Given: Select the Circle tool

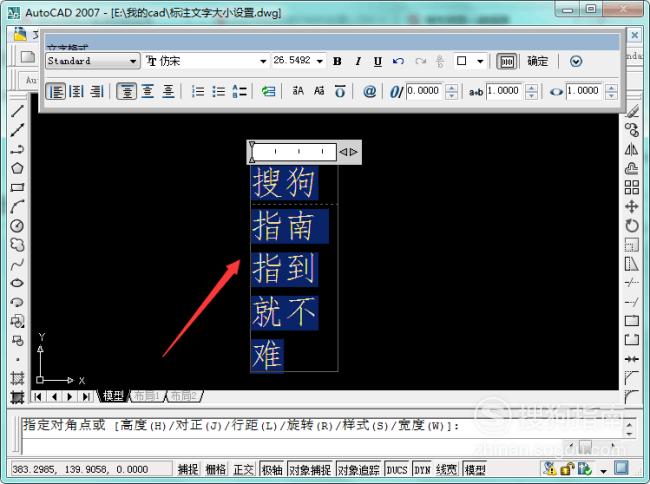Looking at the screenshot, I should pos(17,225).
